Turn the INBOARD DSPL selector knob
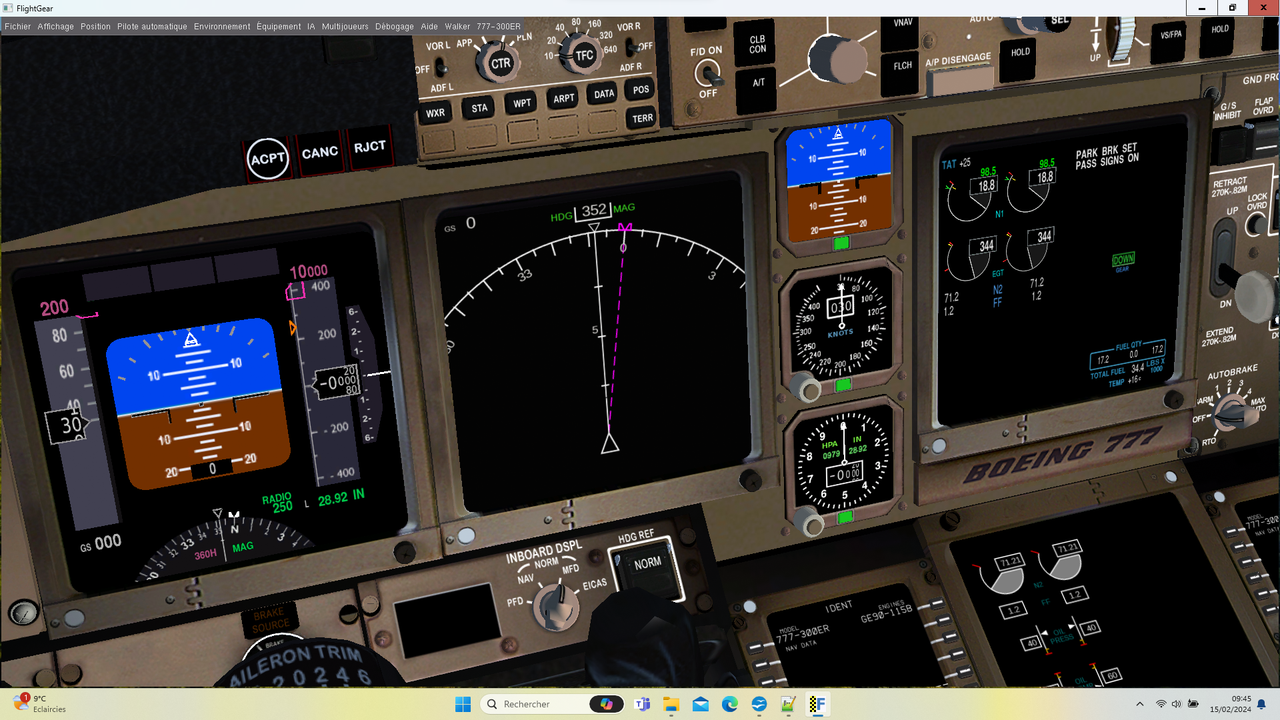The height and width of the screenshot is (720, 1280). click(556, 606)
